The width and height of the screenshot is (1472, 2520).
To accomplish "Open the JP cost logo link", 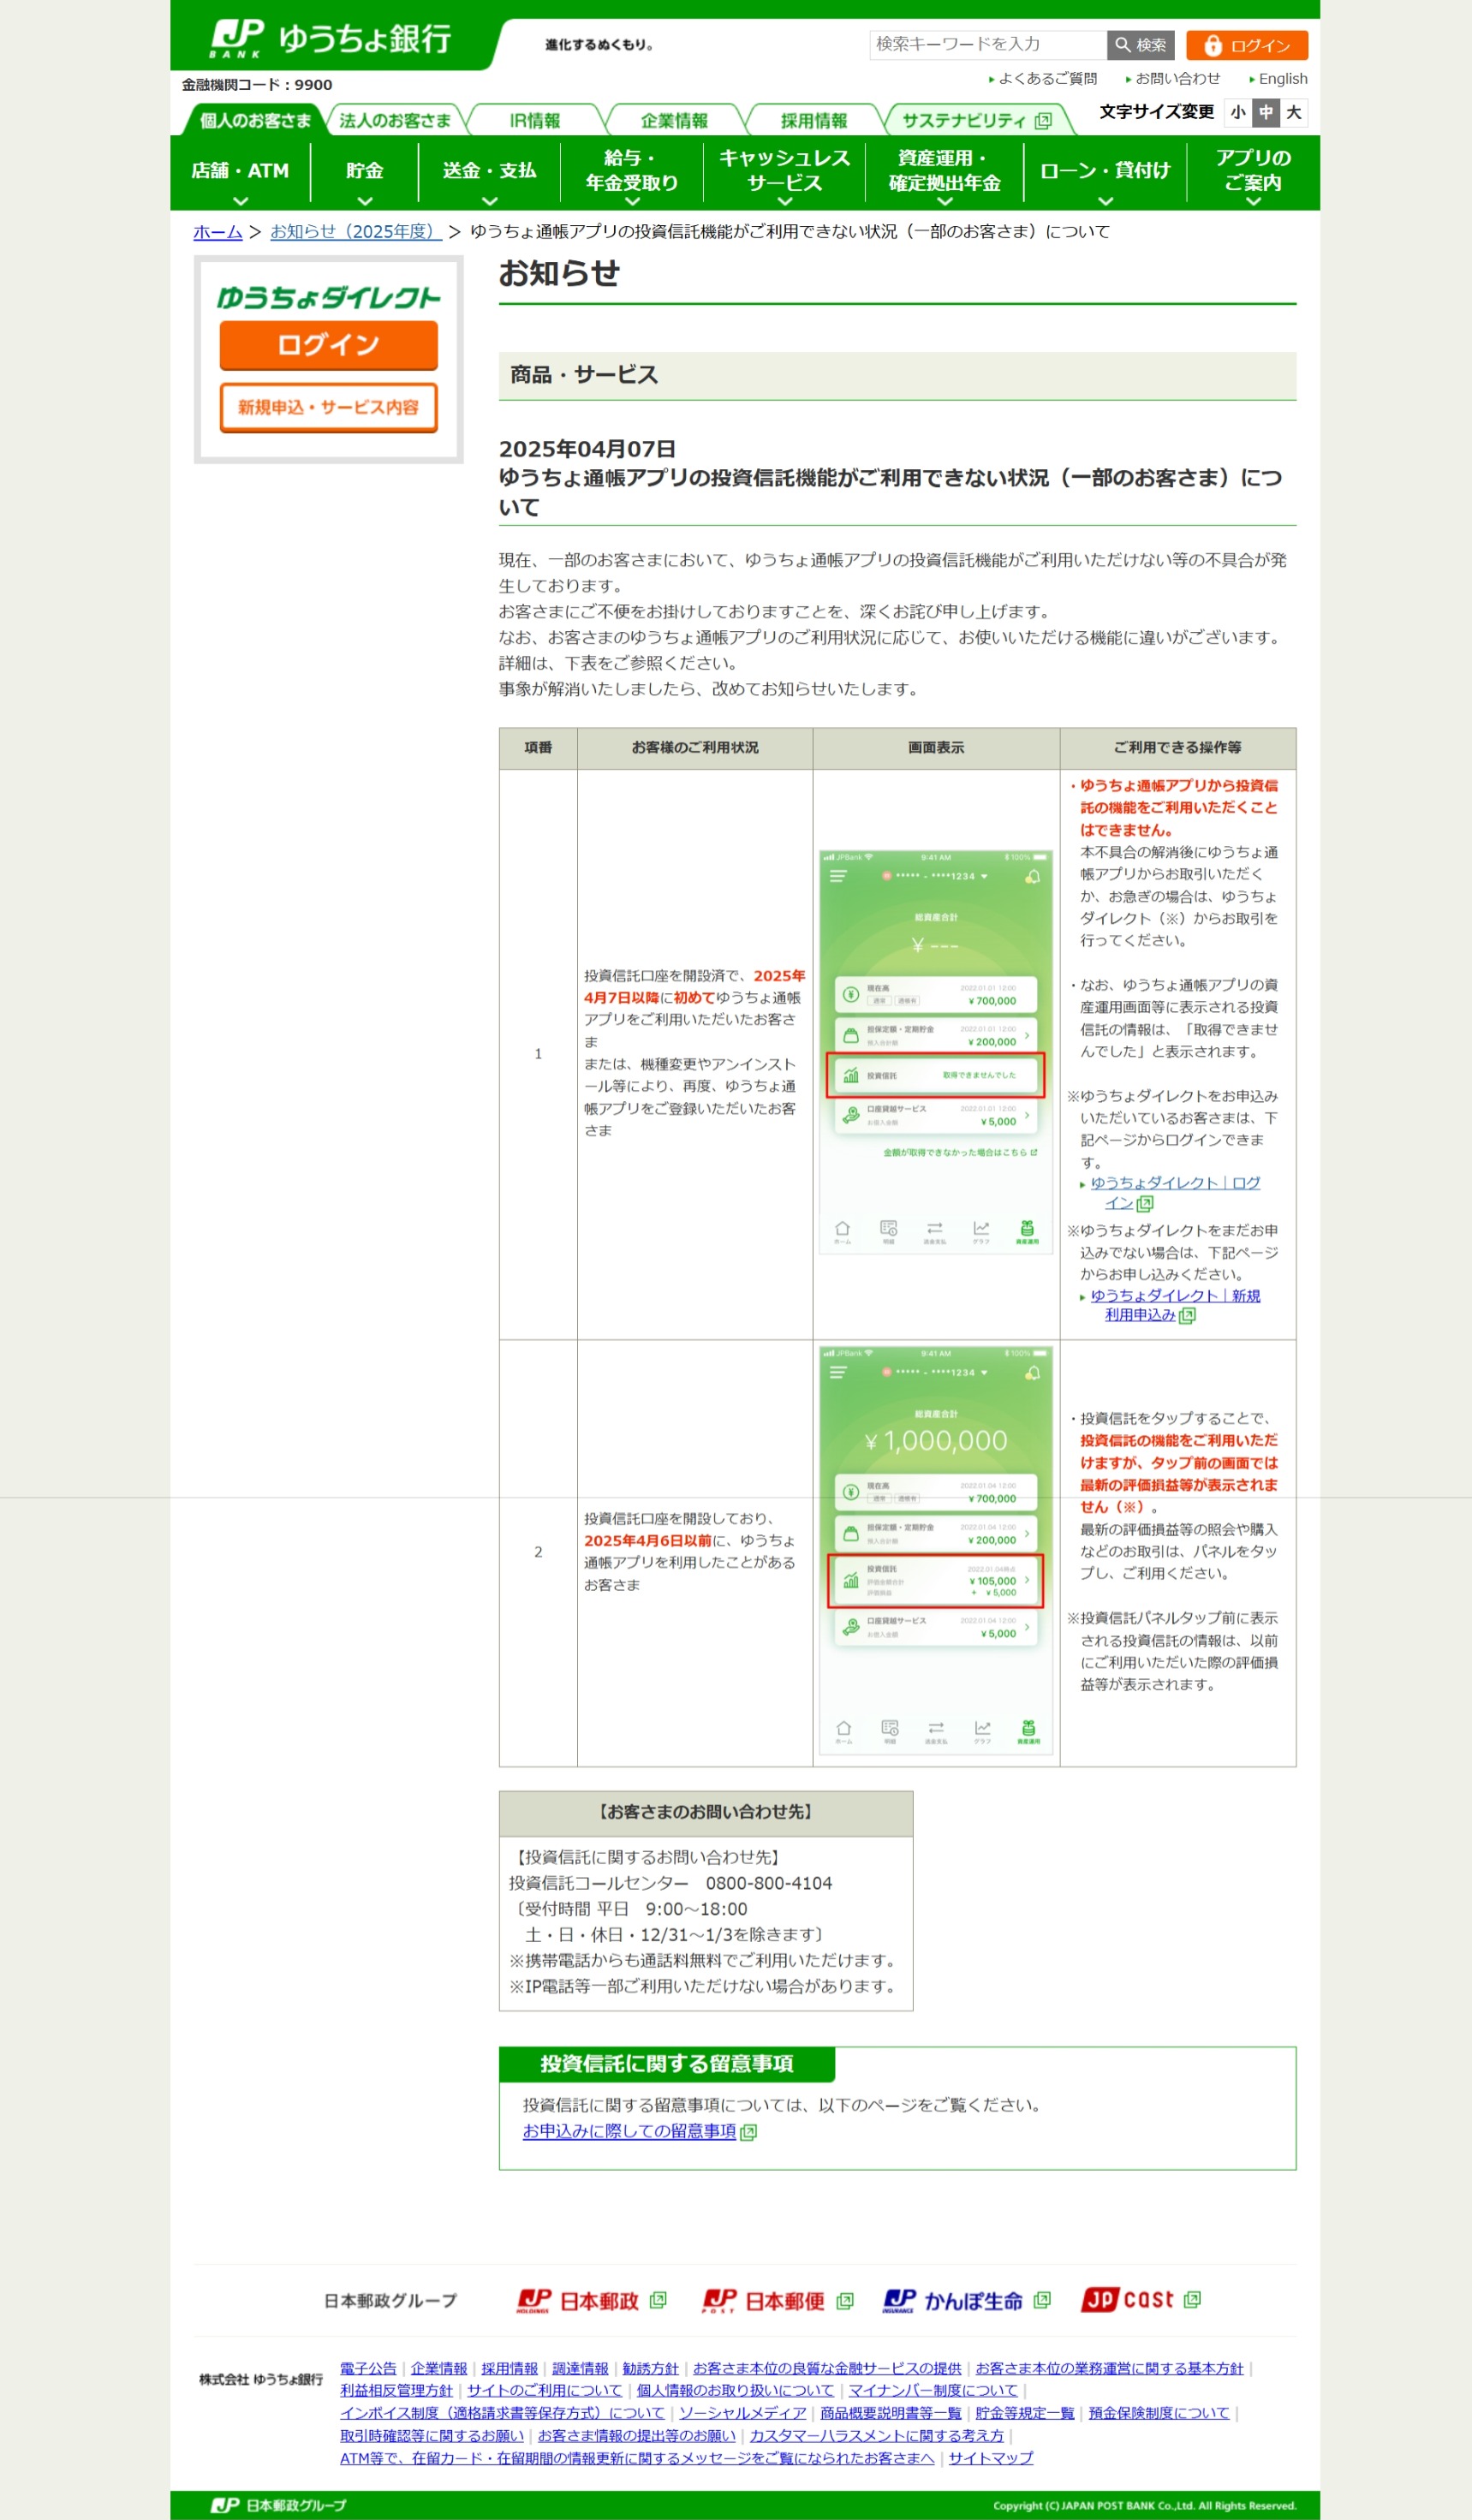I will (x=1140, y=2300).
